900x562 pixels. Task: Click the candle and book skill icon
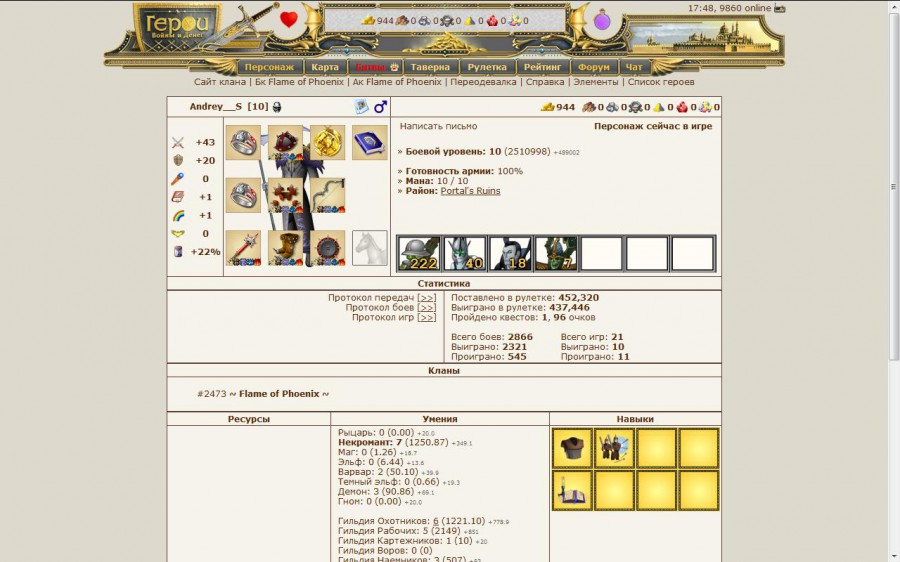coord(572,490)
